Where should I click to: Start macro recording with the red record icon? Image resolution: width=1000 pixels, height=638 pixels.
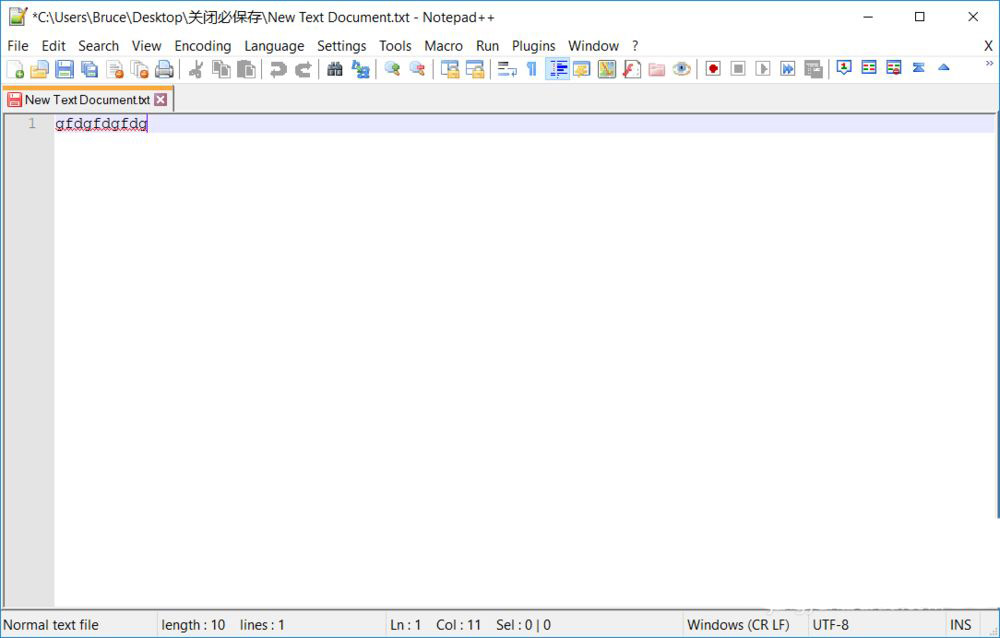tap(713, 69)
